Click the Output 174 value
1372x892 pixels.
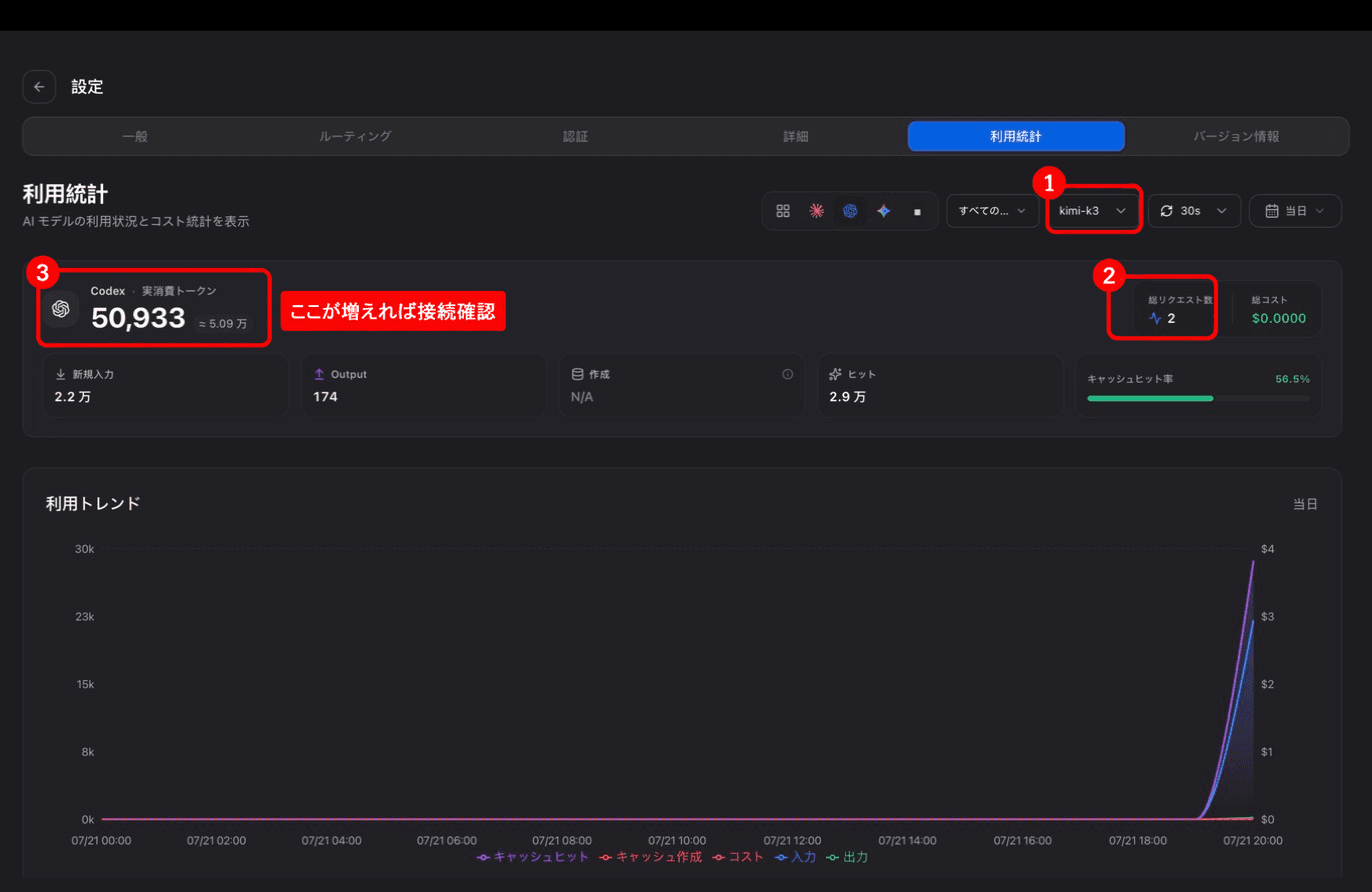pos(325,397)
